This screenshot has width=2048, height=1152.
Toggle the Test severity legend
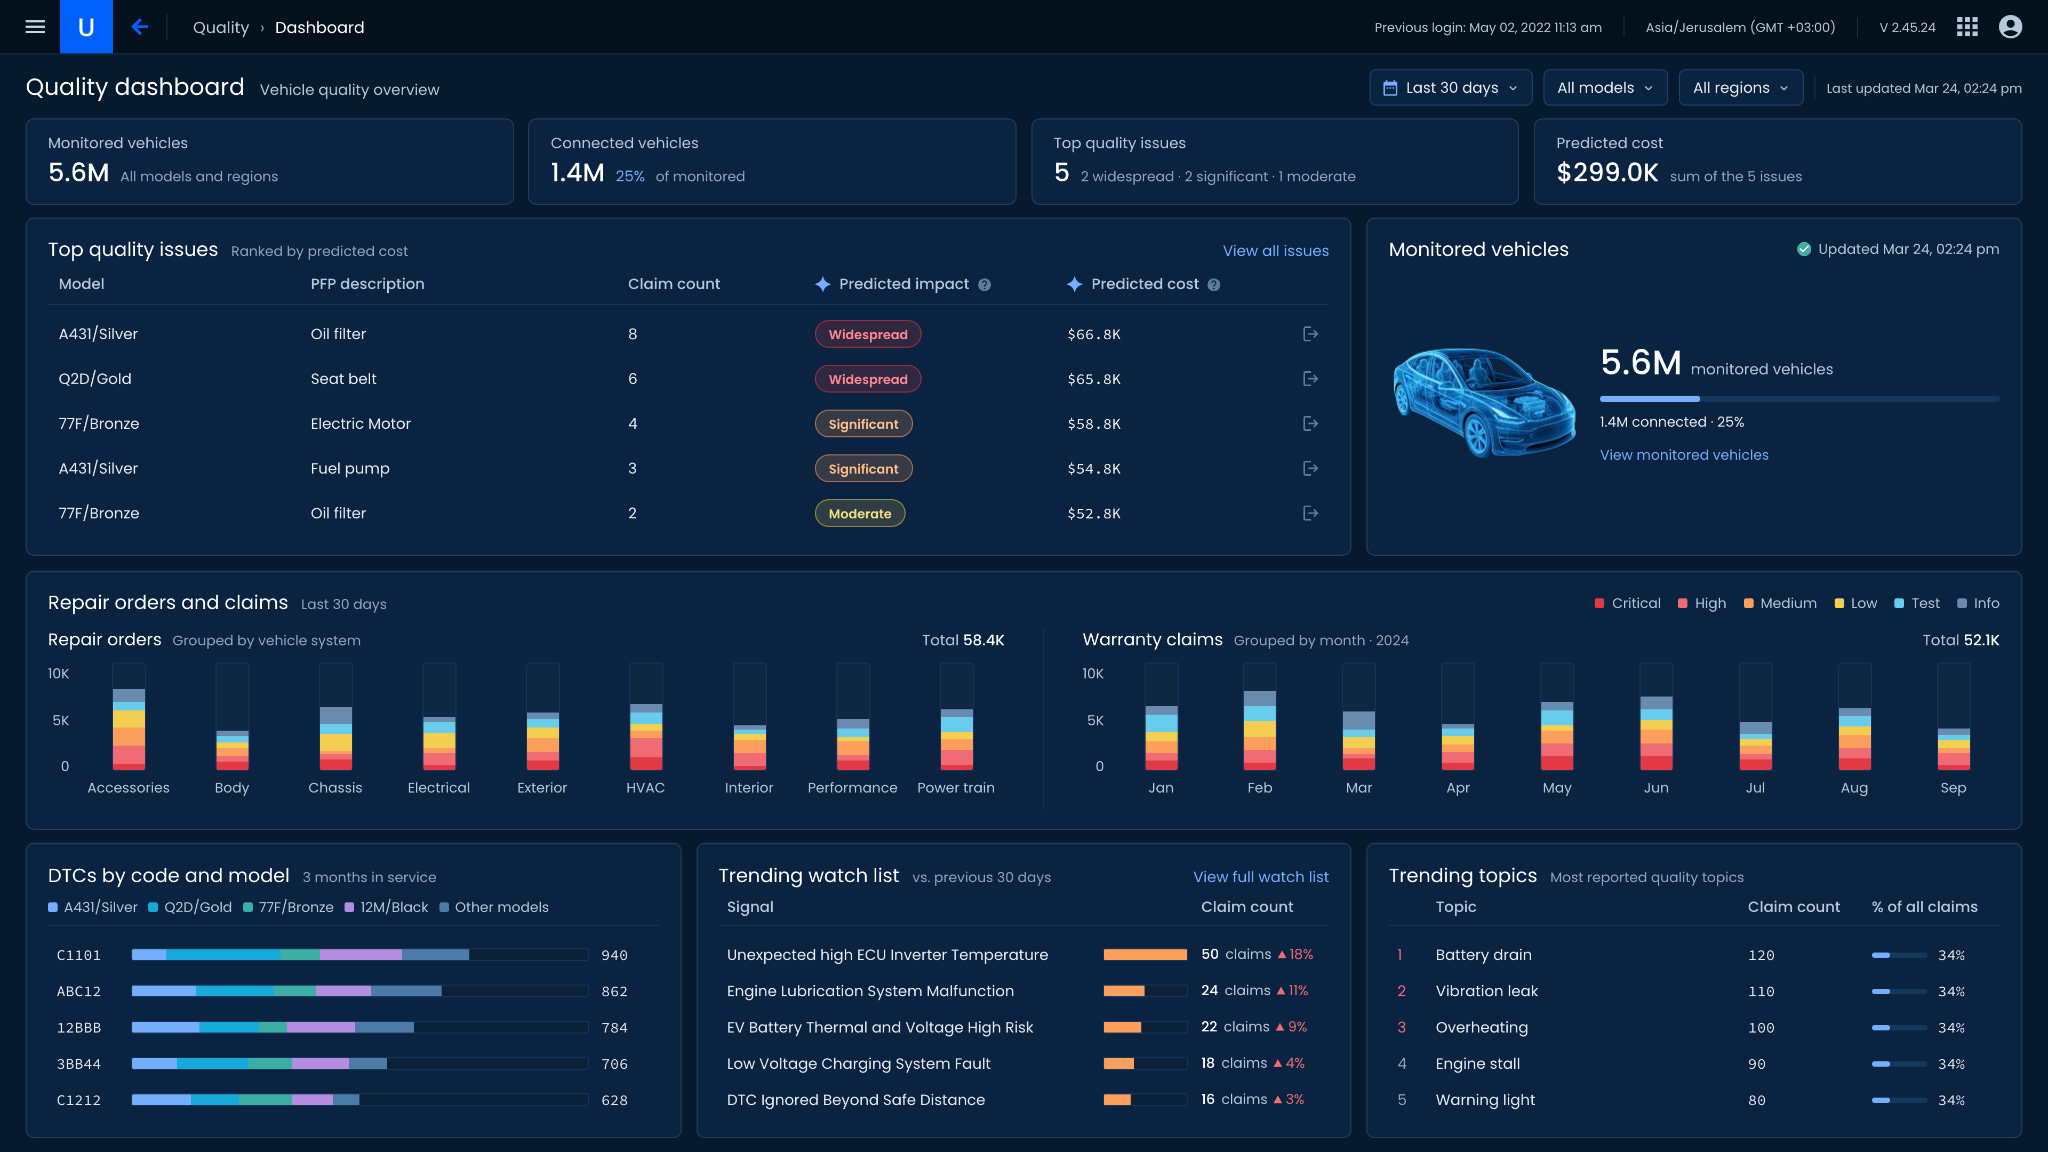point(1916,603)
